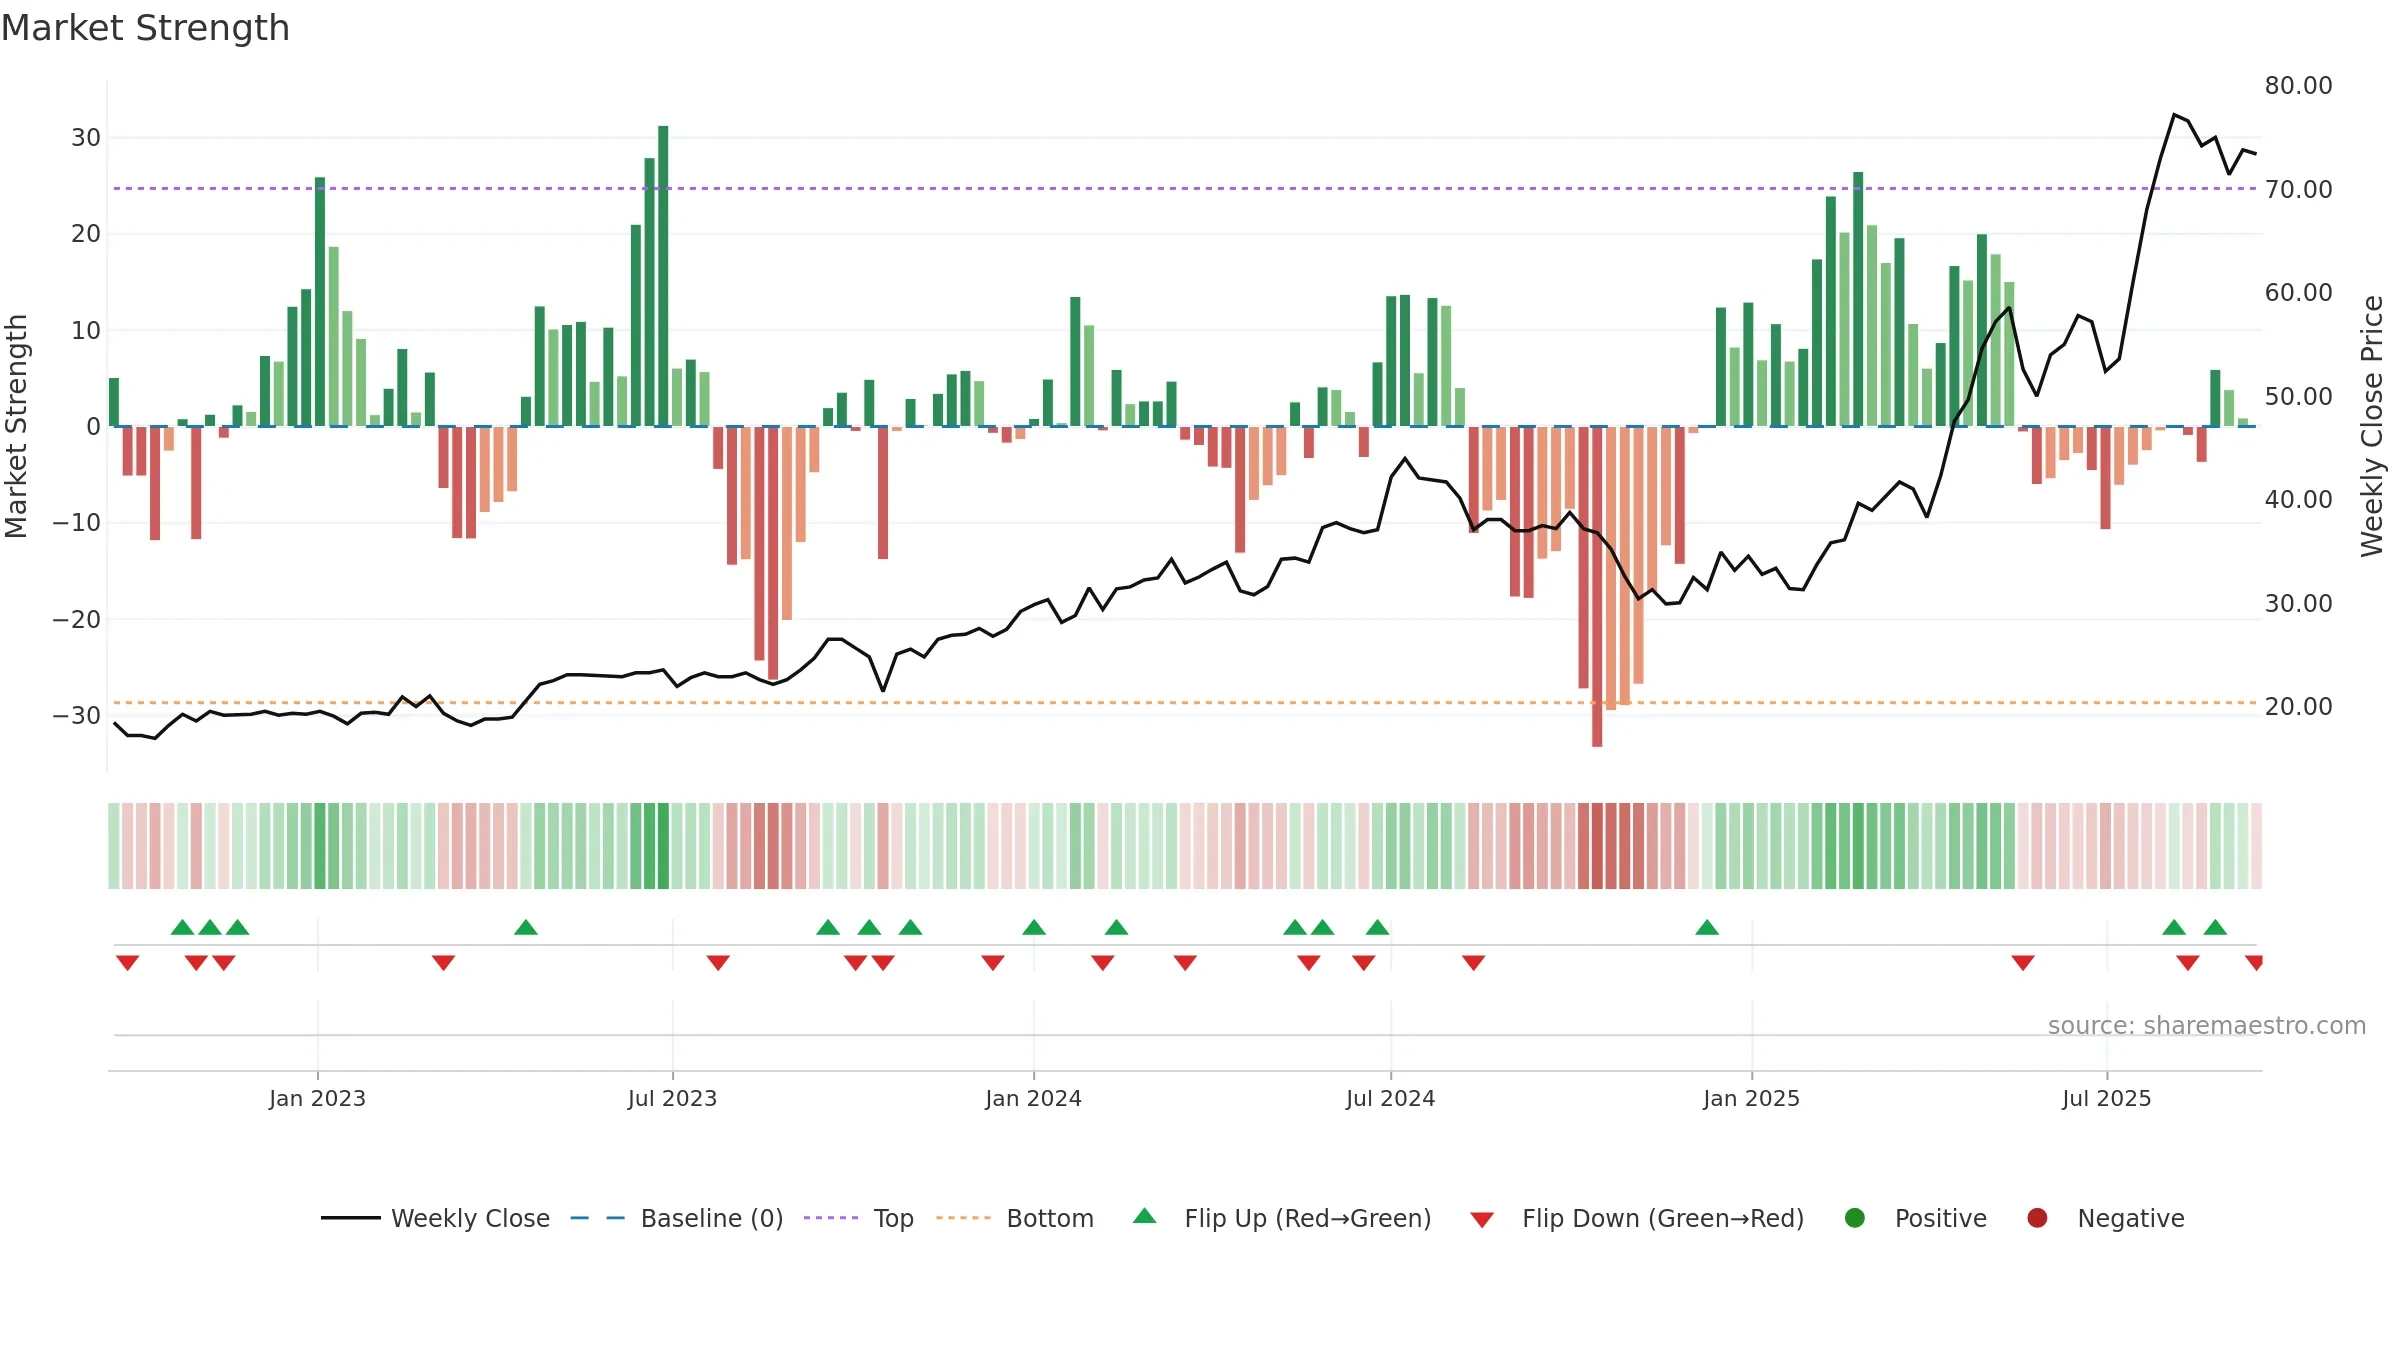2400x1350 pixels.
Task: Click the 30 left-axis tick label
Action: point(86,138)
